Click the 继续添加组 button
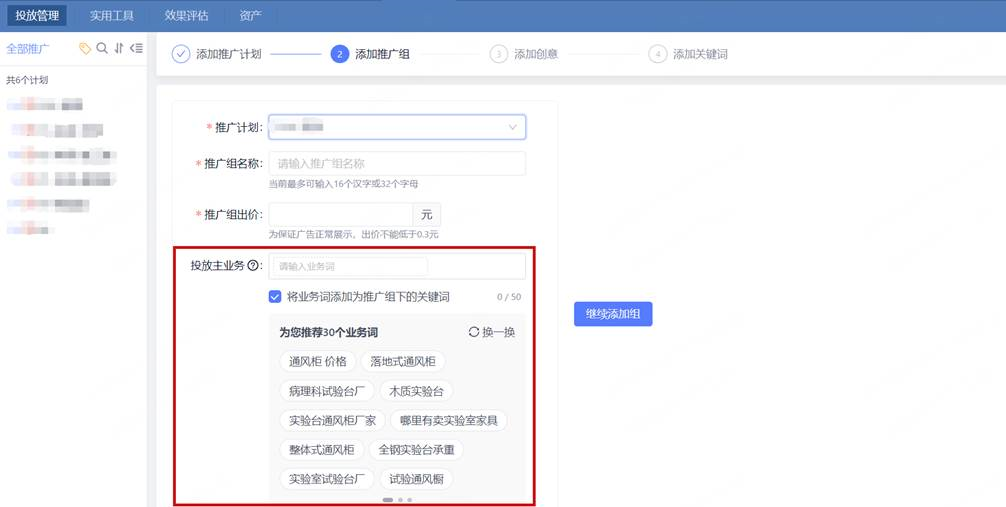The height and width of the screenshot is (507, 1006). coord(613,314)
